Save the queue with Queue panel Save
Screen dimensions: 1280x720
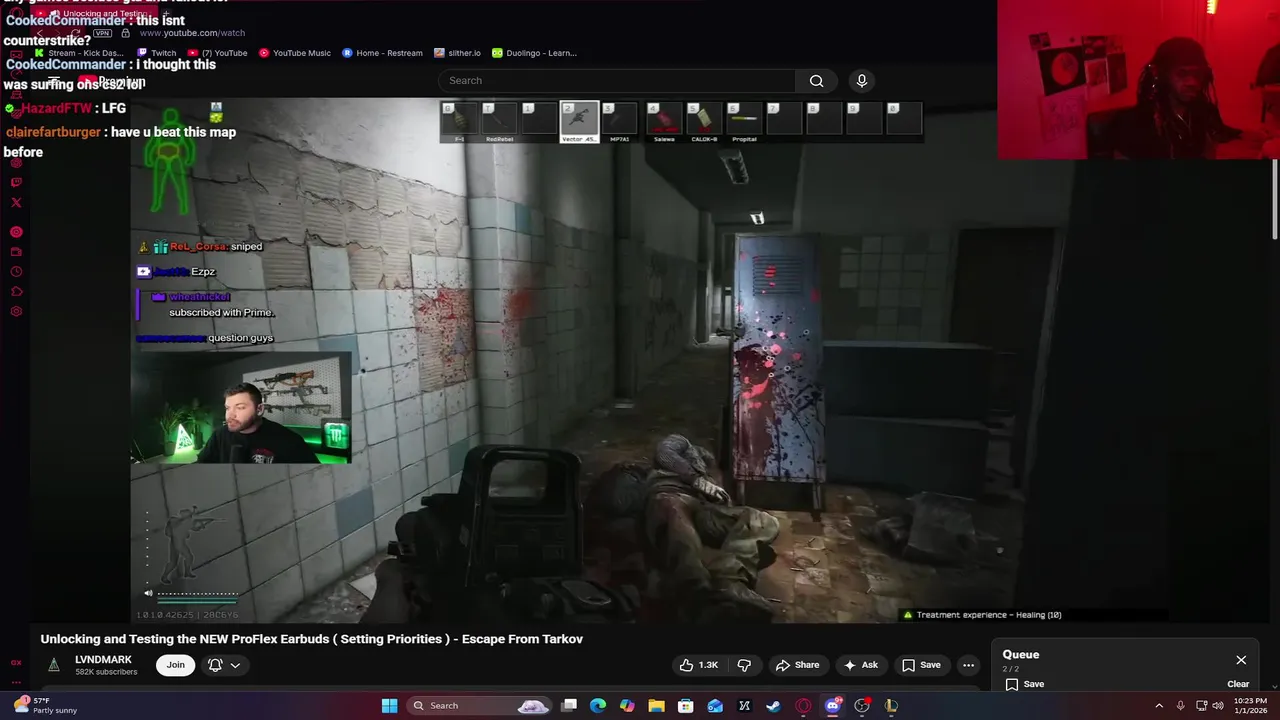[1025, 684]
